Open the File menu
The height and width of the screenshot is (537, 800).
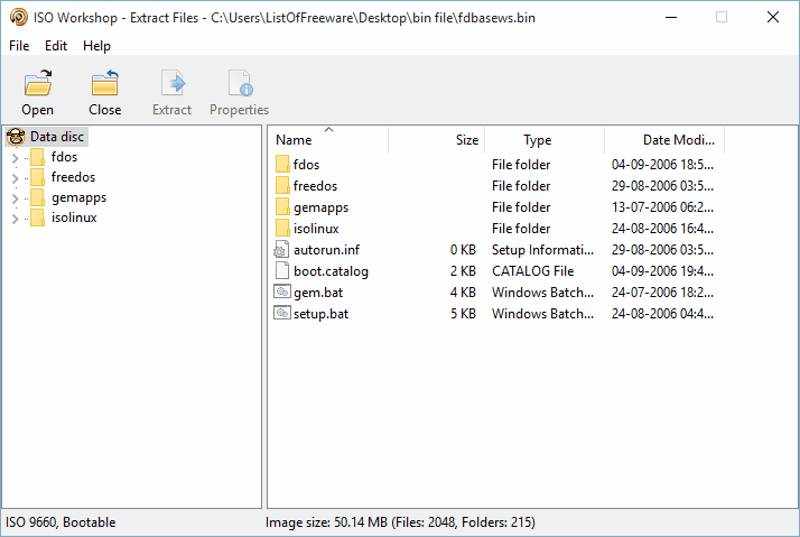[x=19, y=46]
